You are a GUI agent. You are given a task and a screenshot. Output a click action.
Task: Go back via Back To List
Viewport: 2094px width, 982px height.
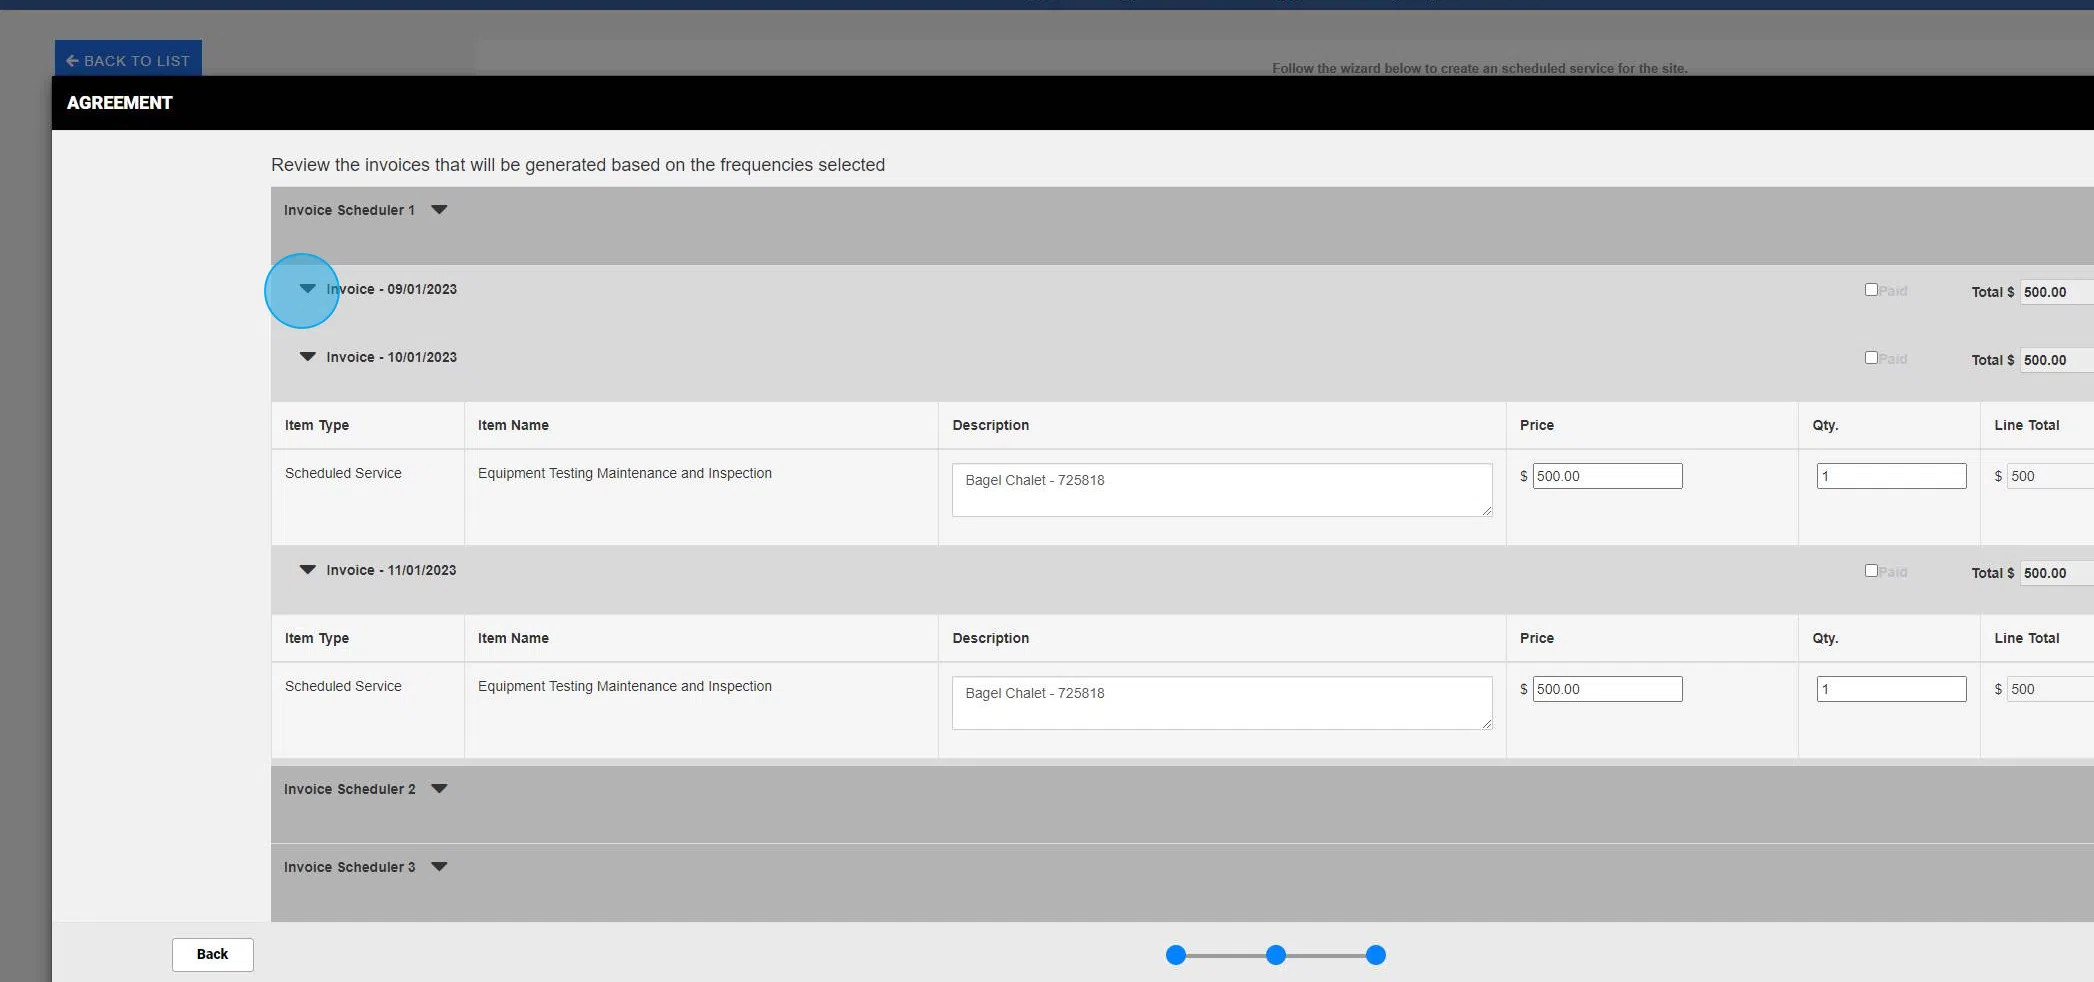[128, 60]
